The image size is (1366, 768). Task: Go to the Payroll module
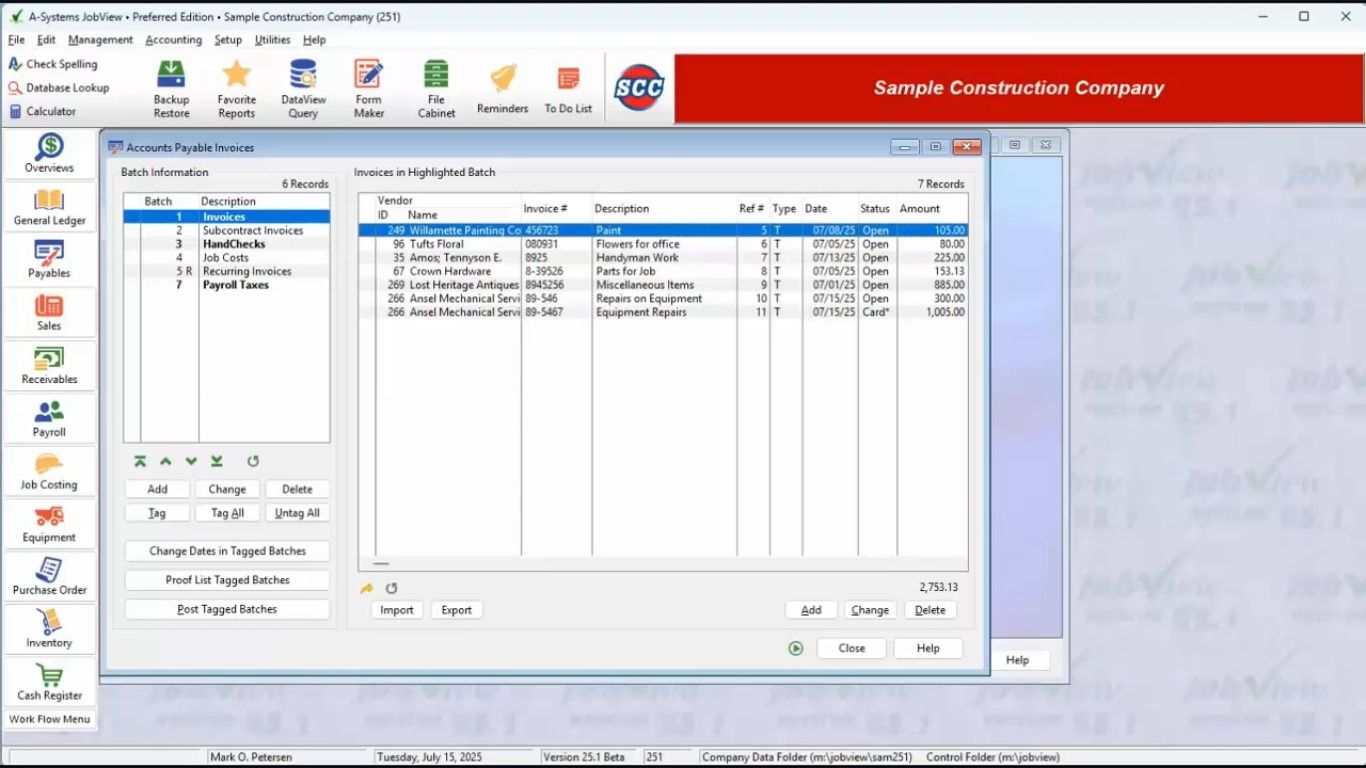[49, 419]
